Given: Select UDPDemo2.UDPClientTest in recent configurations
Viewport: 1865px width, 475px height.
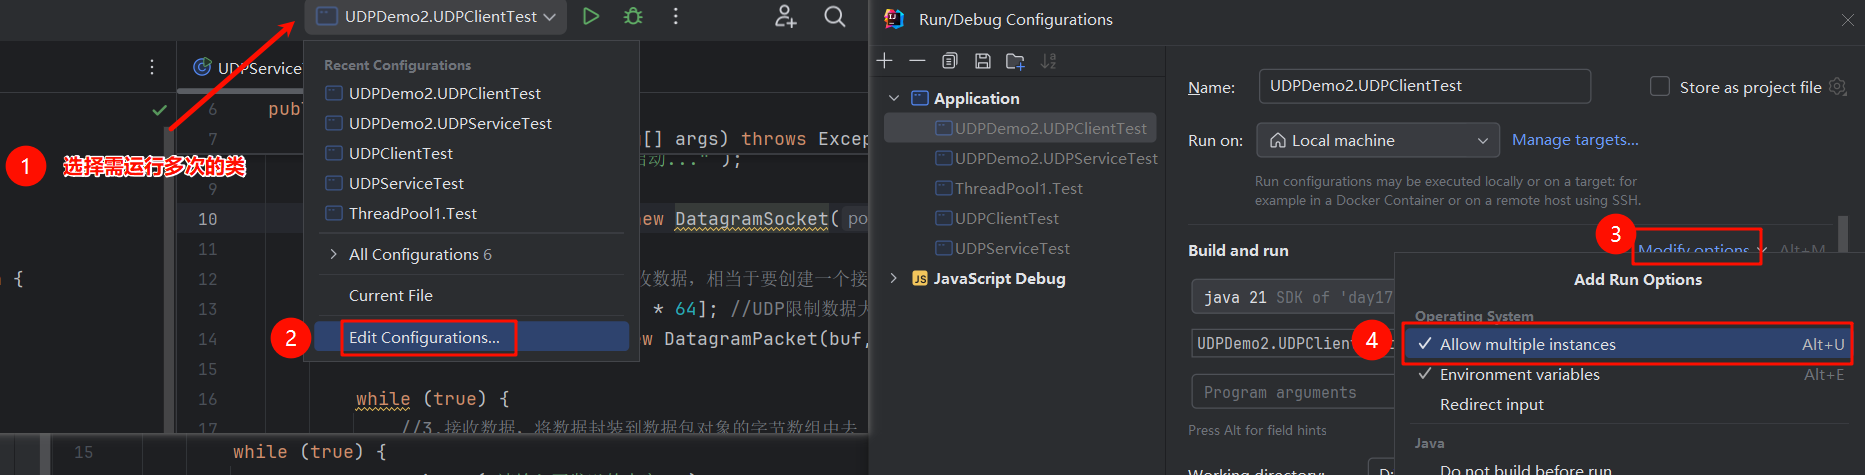Looking at the screenshot, I should (472, 93).
